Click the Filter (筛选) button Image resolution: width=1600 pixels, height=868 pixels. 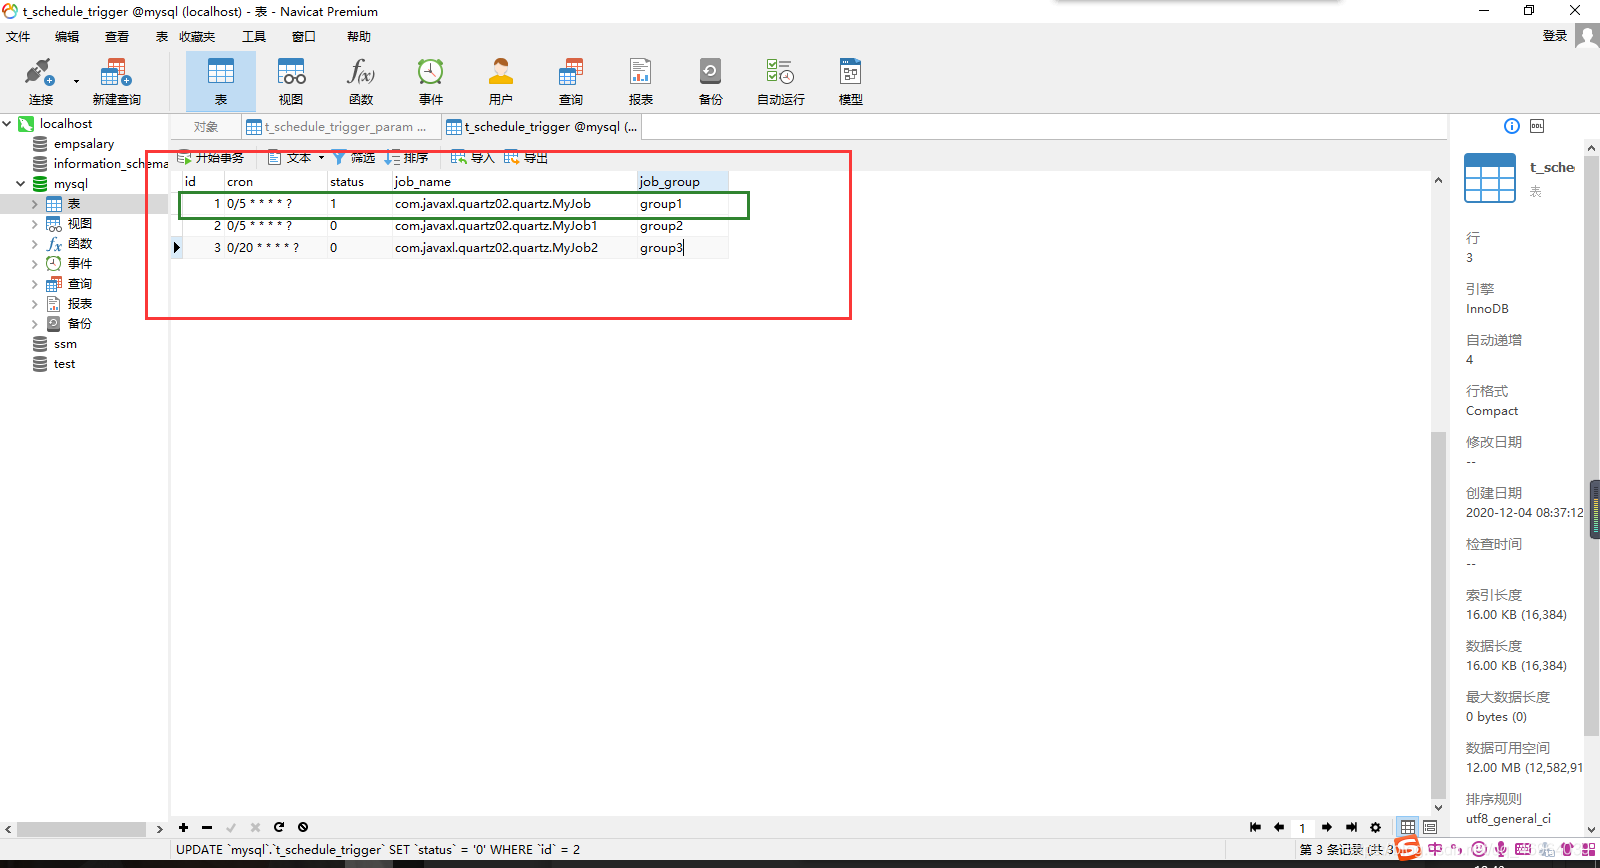tap(354, 158)
